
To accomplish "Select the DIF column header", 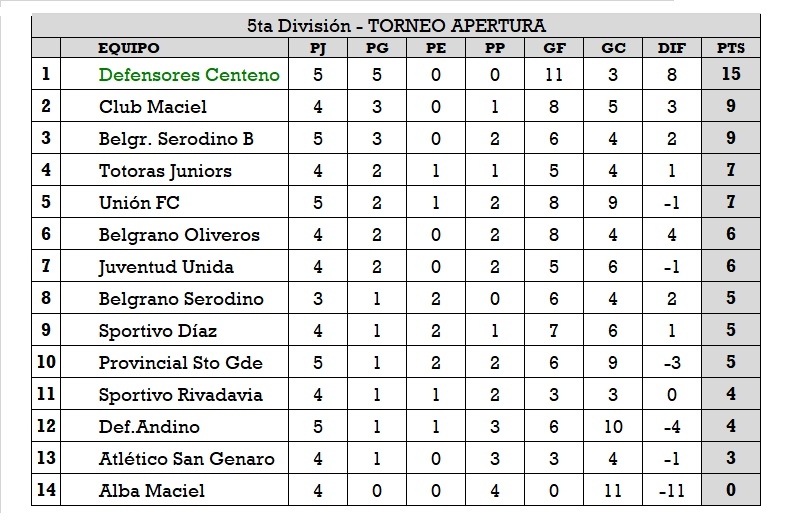I will click(x=672, y=47).
